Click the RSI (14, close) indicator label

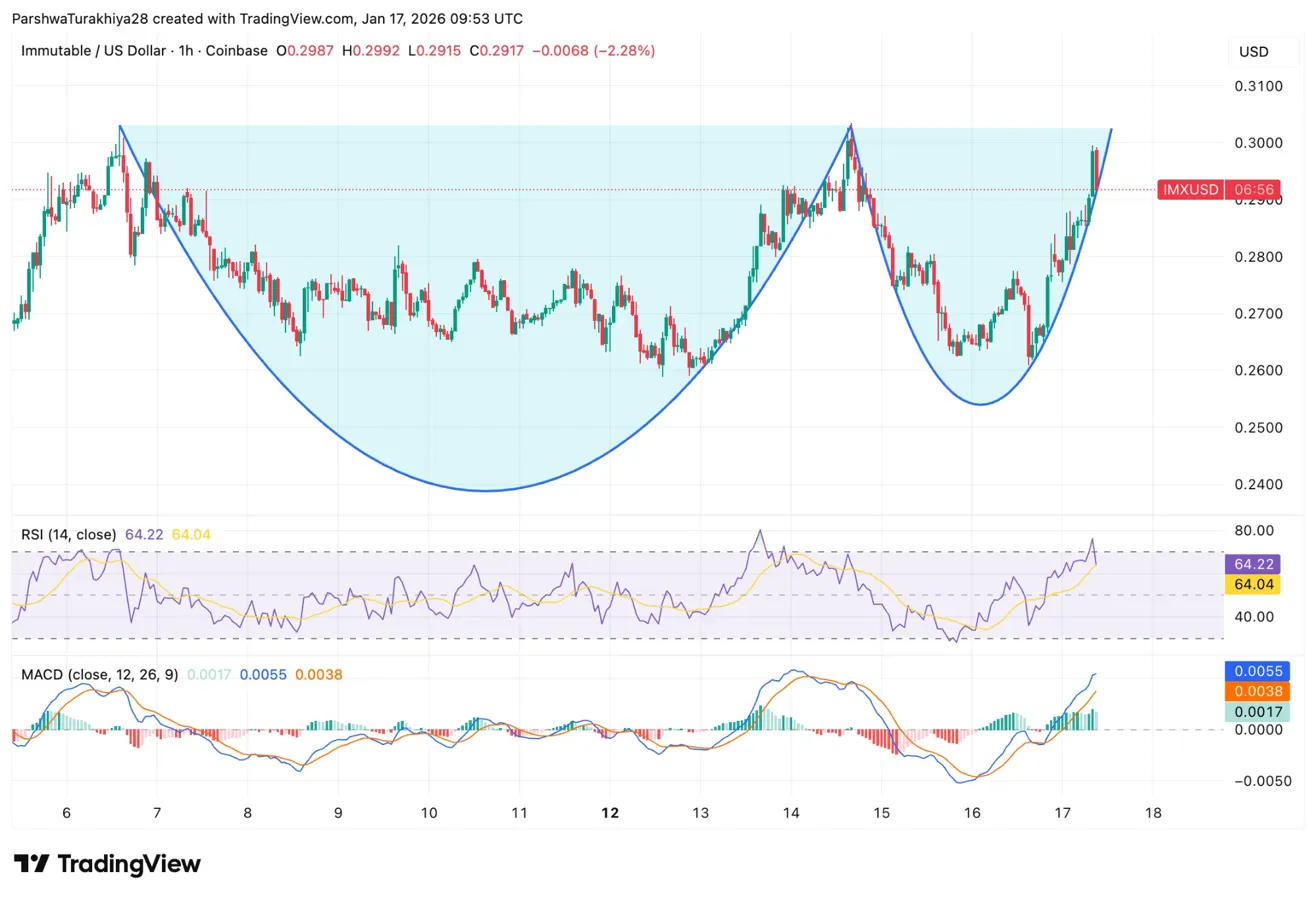pos(68,534)
